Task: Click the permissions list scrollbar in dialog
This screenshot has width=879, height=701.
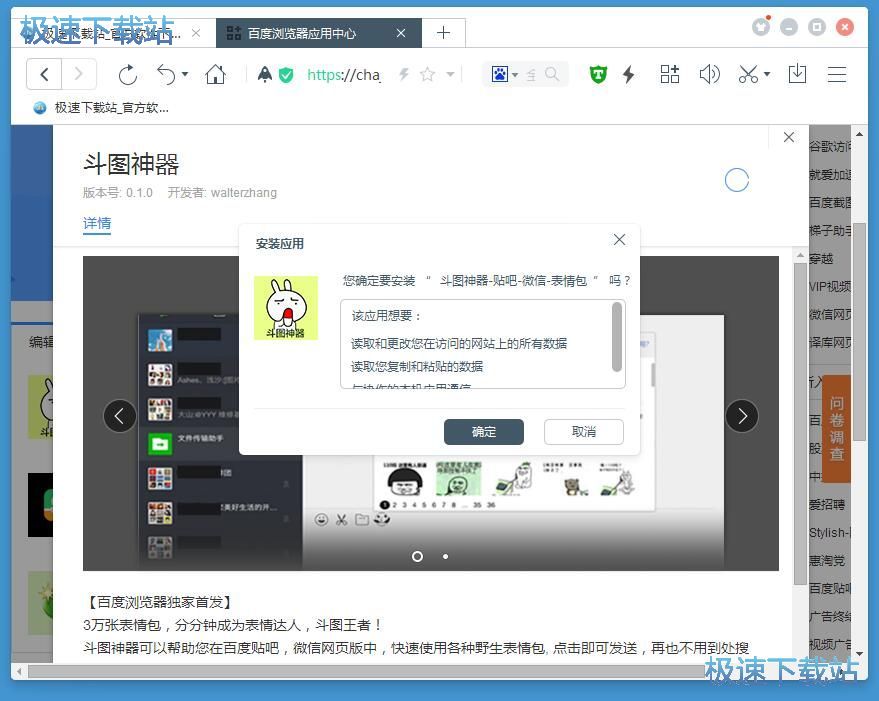Action: click(x=617, y=337)
